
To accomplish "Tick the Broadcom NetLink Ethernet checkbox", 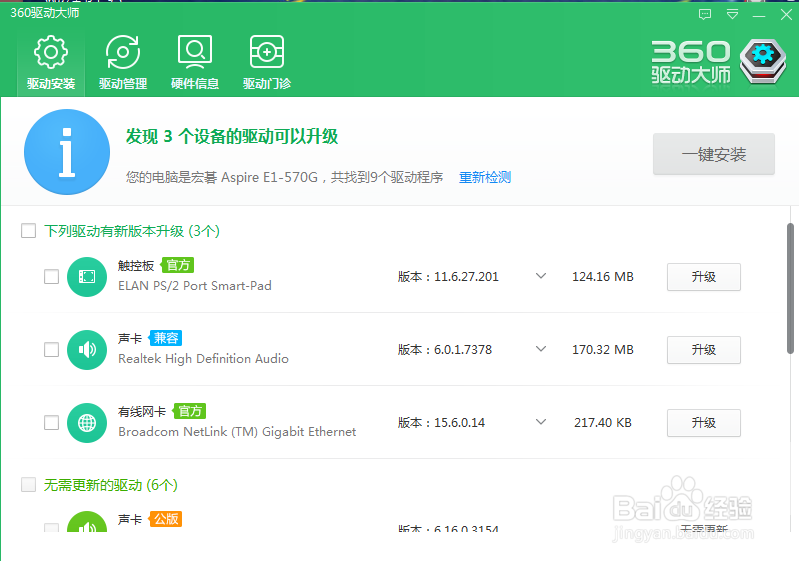I will point(51,422).
